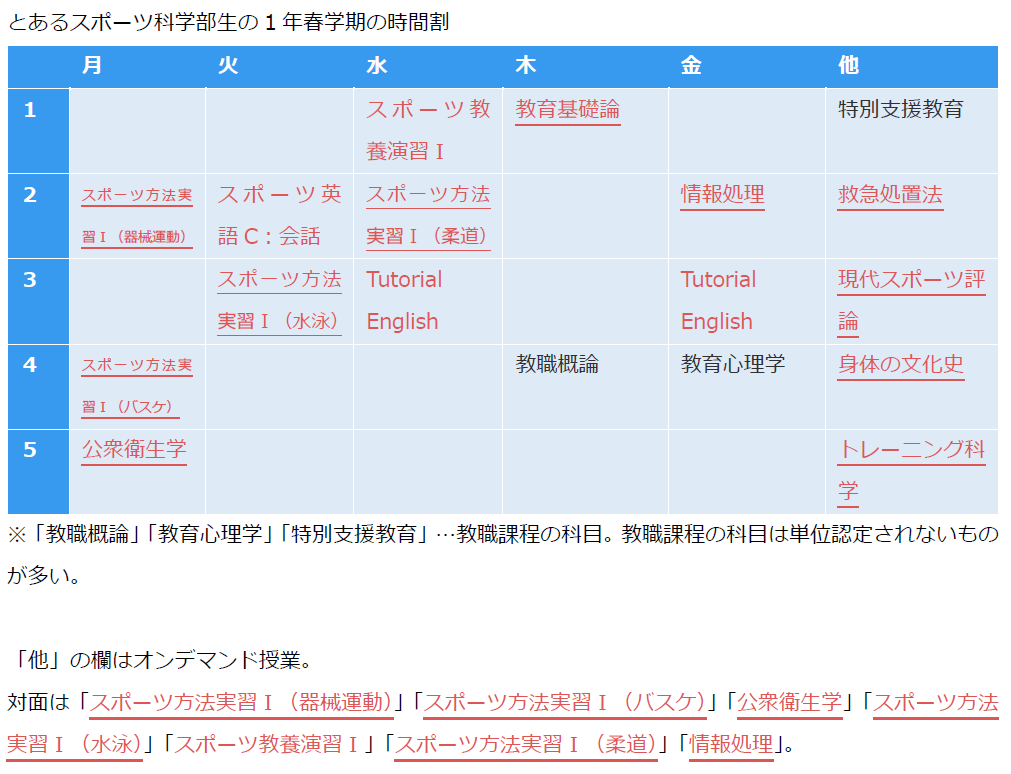This screenshot has height=774, width=1011.
Task: Click the 「他」の欄はオンデマンド授業 sentence
Action: (162, 660)
